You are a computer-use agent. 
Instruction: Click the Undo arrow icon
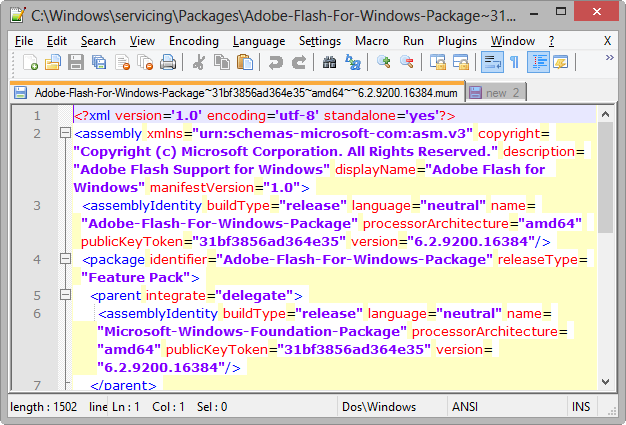click(275, 63)
